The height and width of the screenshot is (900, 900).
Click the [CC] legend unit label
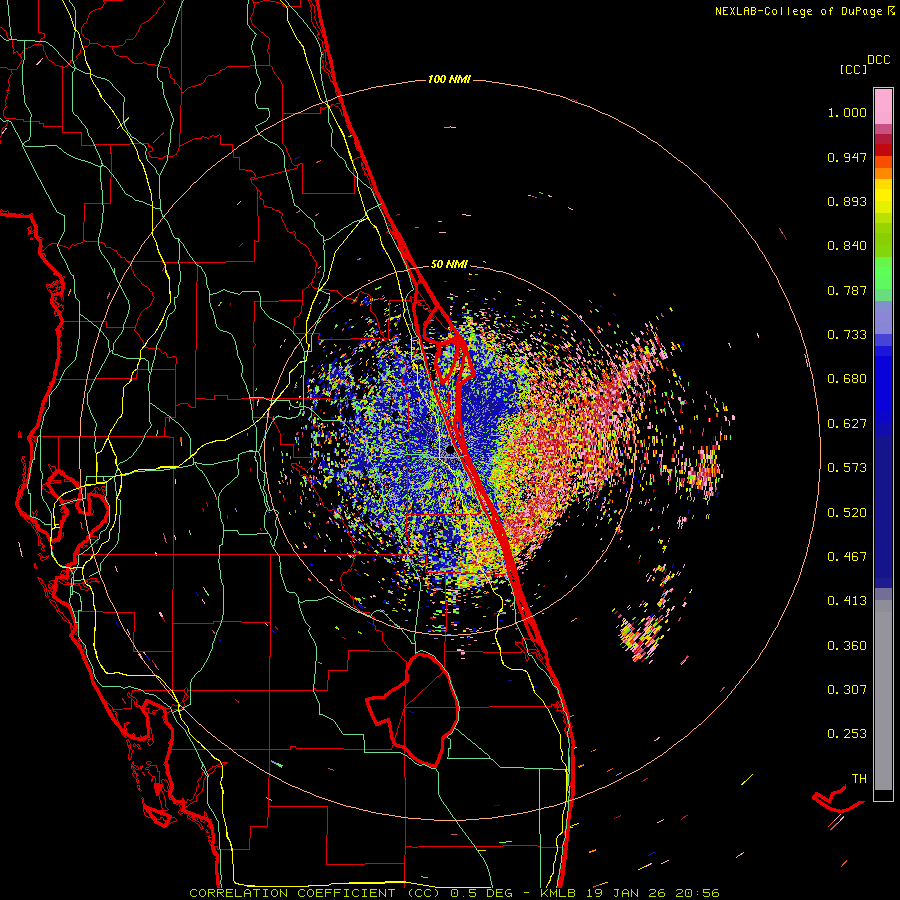pos(853,69)
